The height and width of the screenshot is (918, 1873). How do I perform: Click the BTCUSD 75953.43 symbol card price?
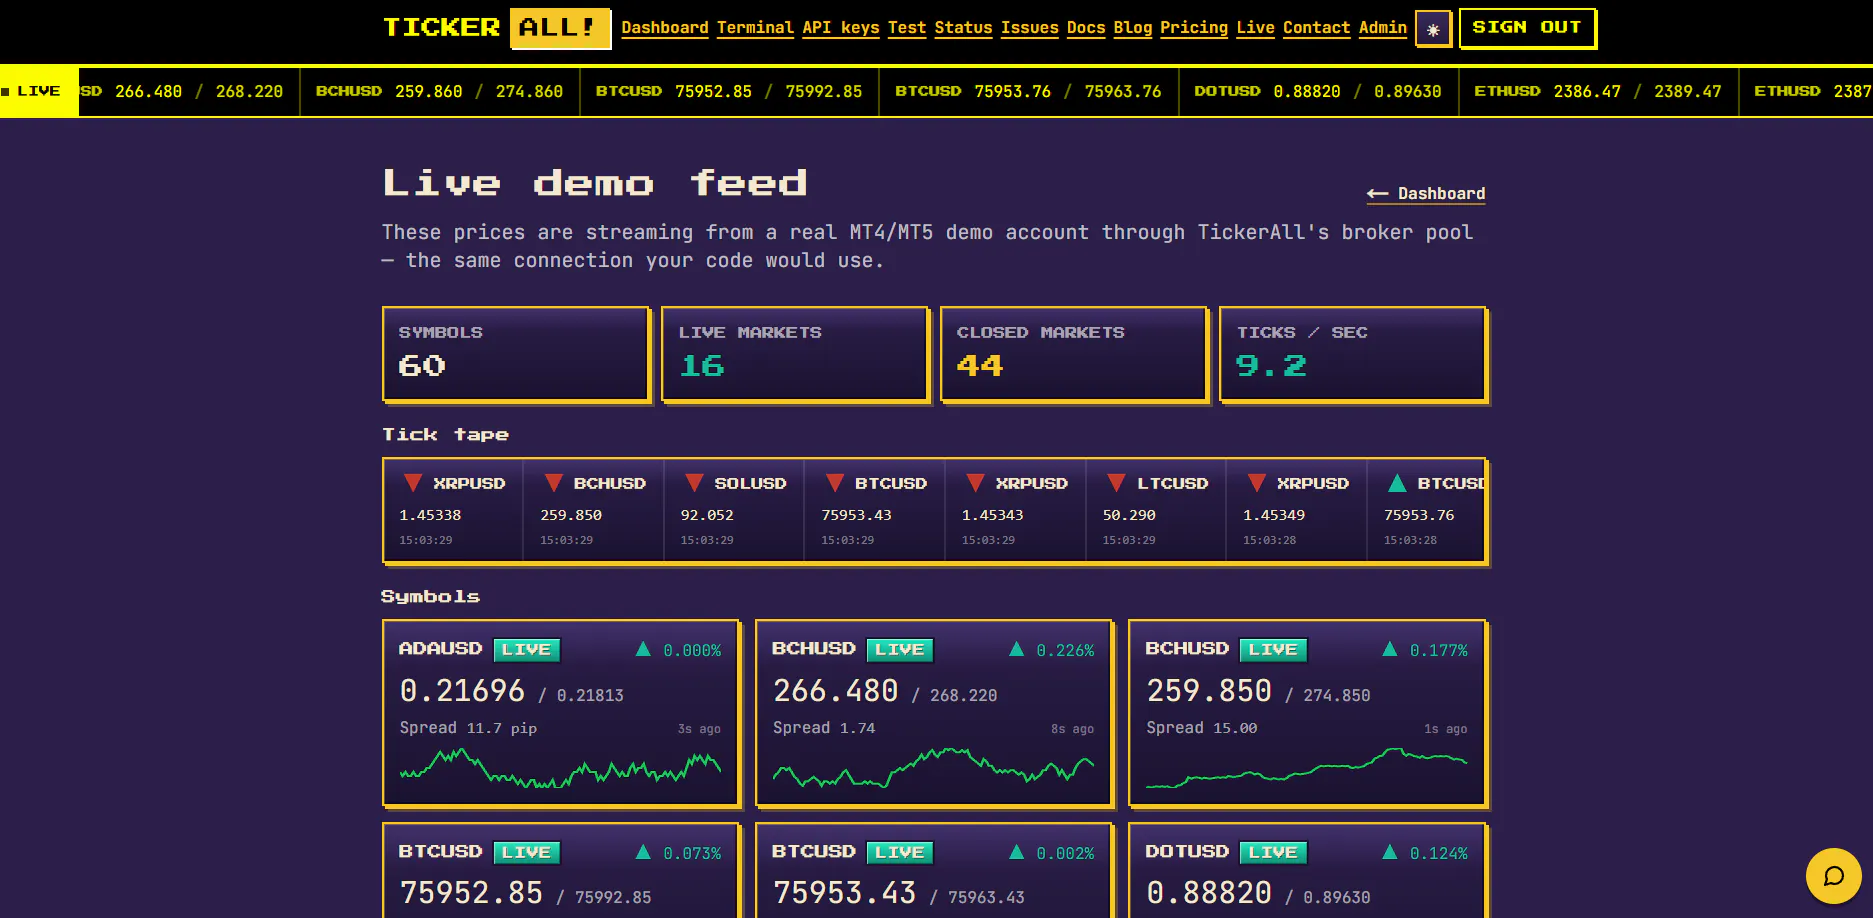click(844, 893)
